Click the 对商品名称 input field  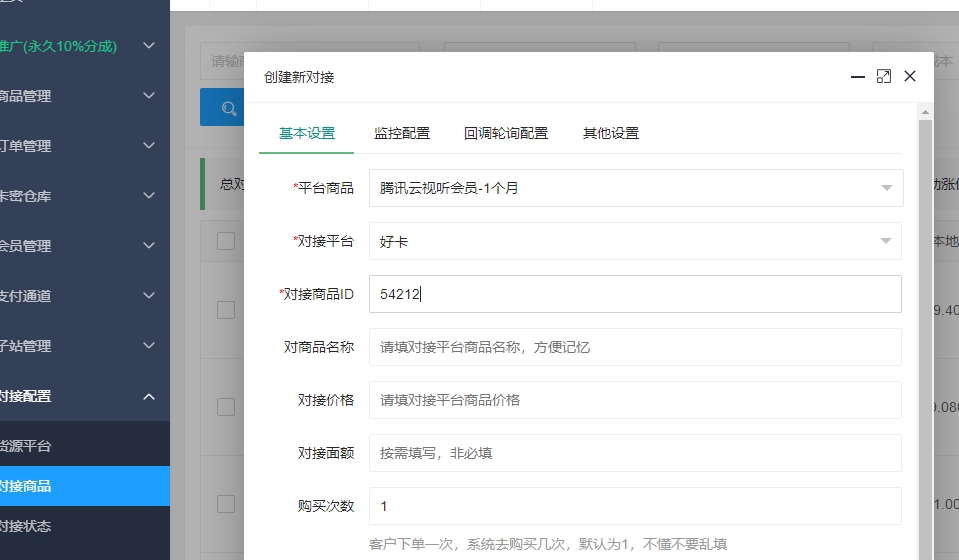point(635,347)
